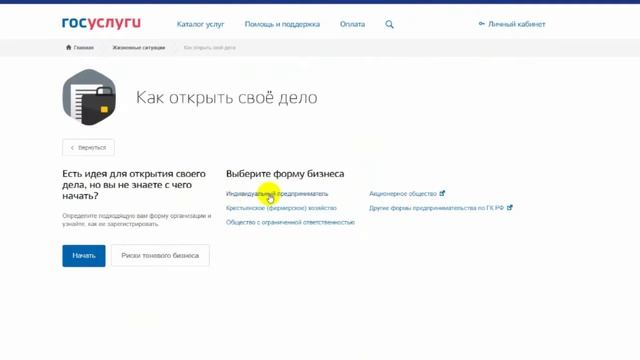The image size is (640, 360).
Task: Open Акционерное общество link
Action: point(403,194)
